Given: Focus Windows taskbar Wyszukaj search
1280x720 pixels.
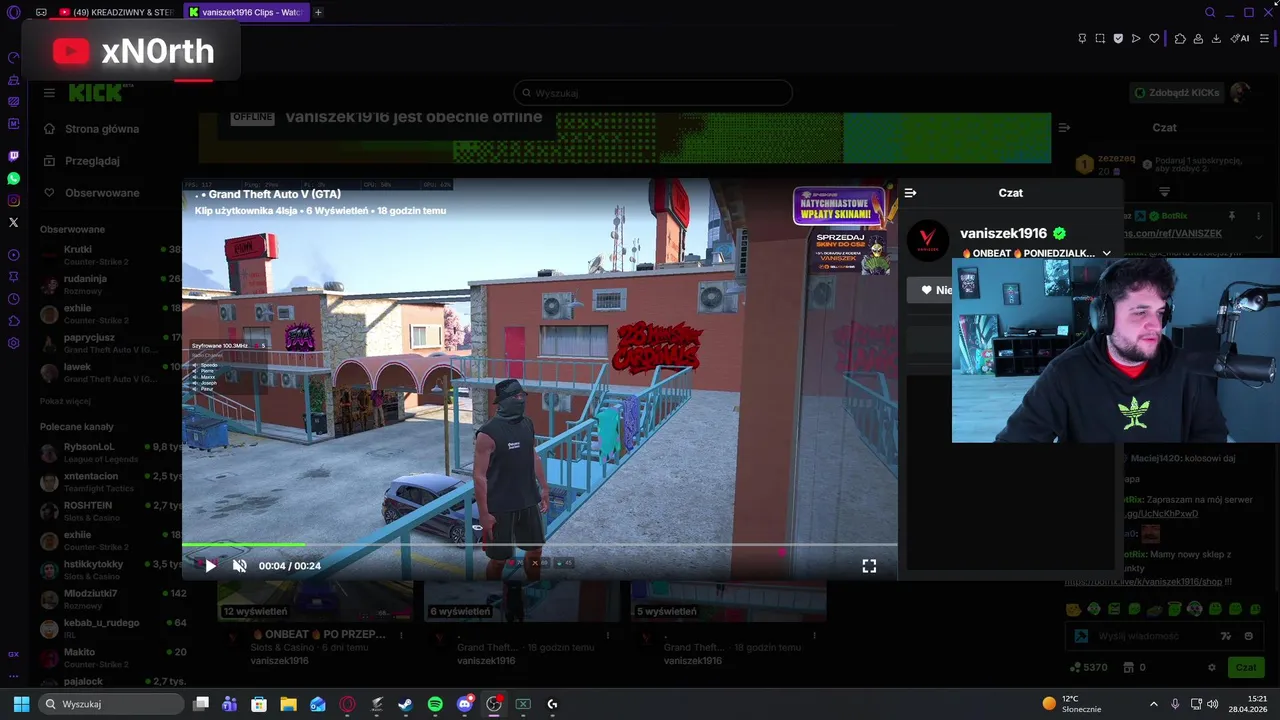Looking at the screenshot, I should (112, 704).
